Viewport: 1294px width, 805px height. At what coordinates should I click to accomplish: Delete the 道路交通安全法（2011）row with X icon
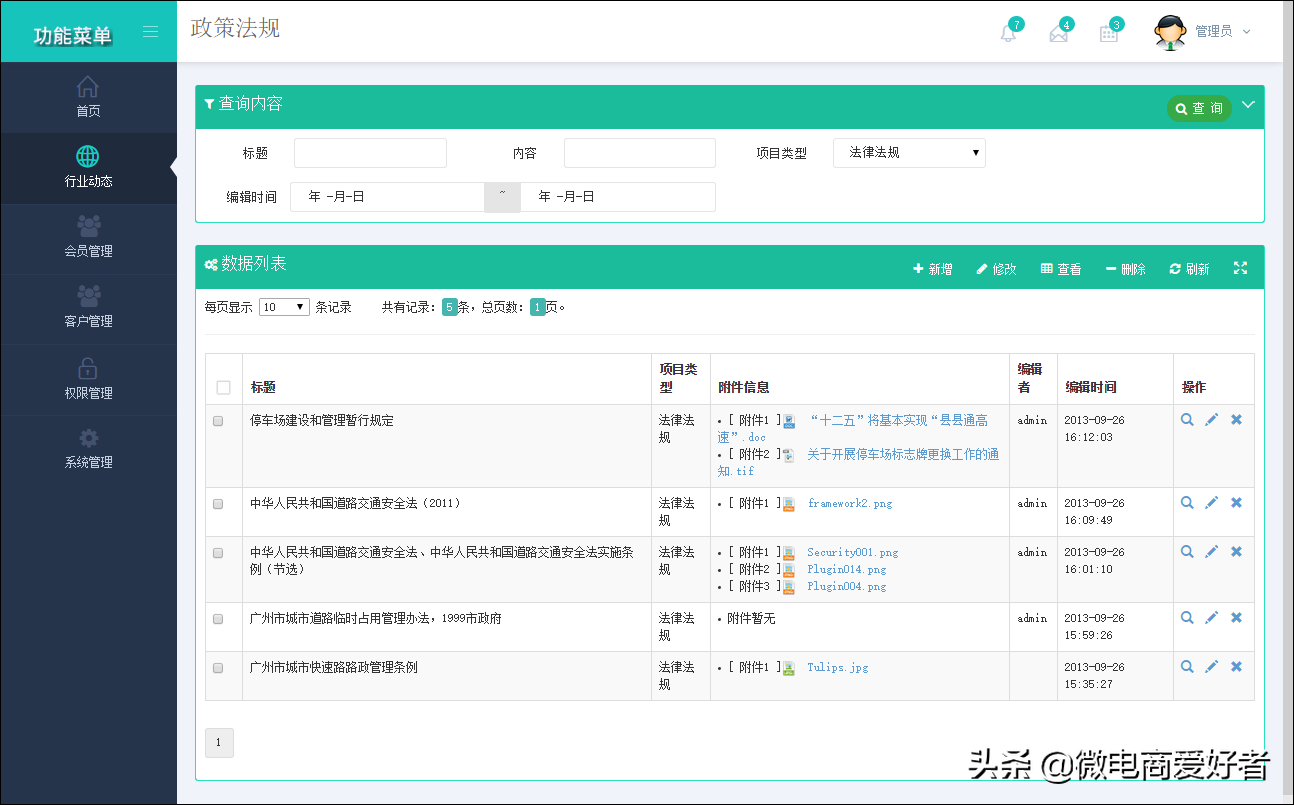1237,503
